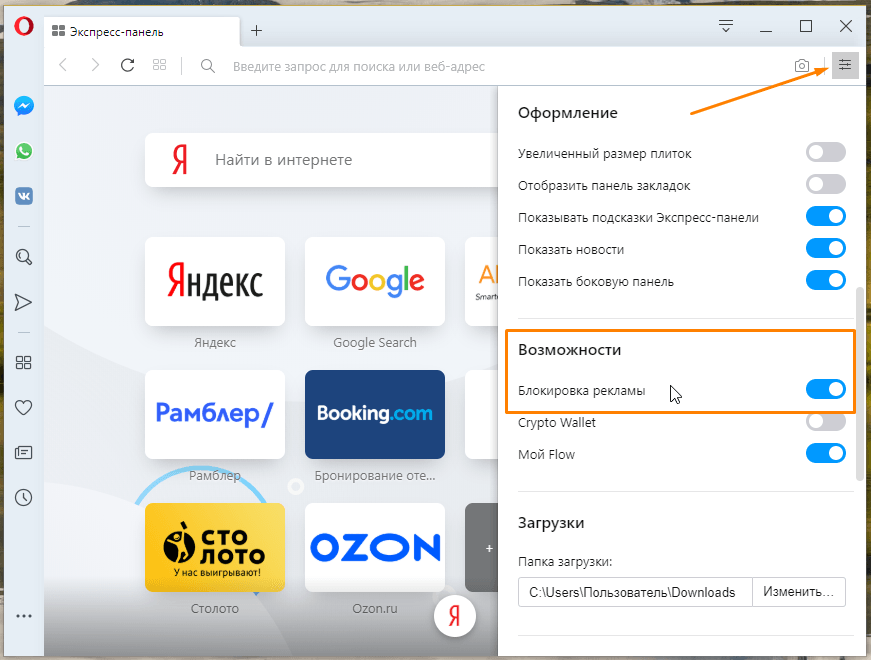The width and height of the screenshot is (871, 660).
Task: Open WhatsApp in sidebar
Action: click(x=24, y=151)
